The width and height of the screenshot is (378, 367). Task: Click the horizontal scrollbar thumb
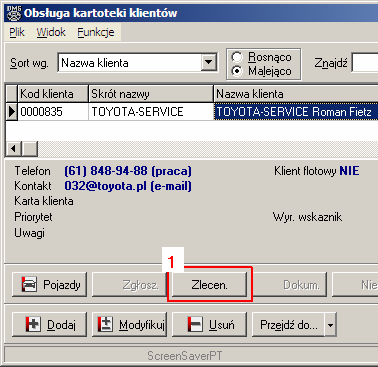point(30,148)
